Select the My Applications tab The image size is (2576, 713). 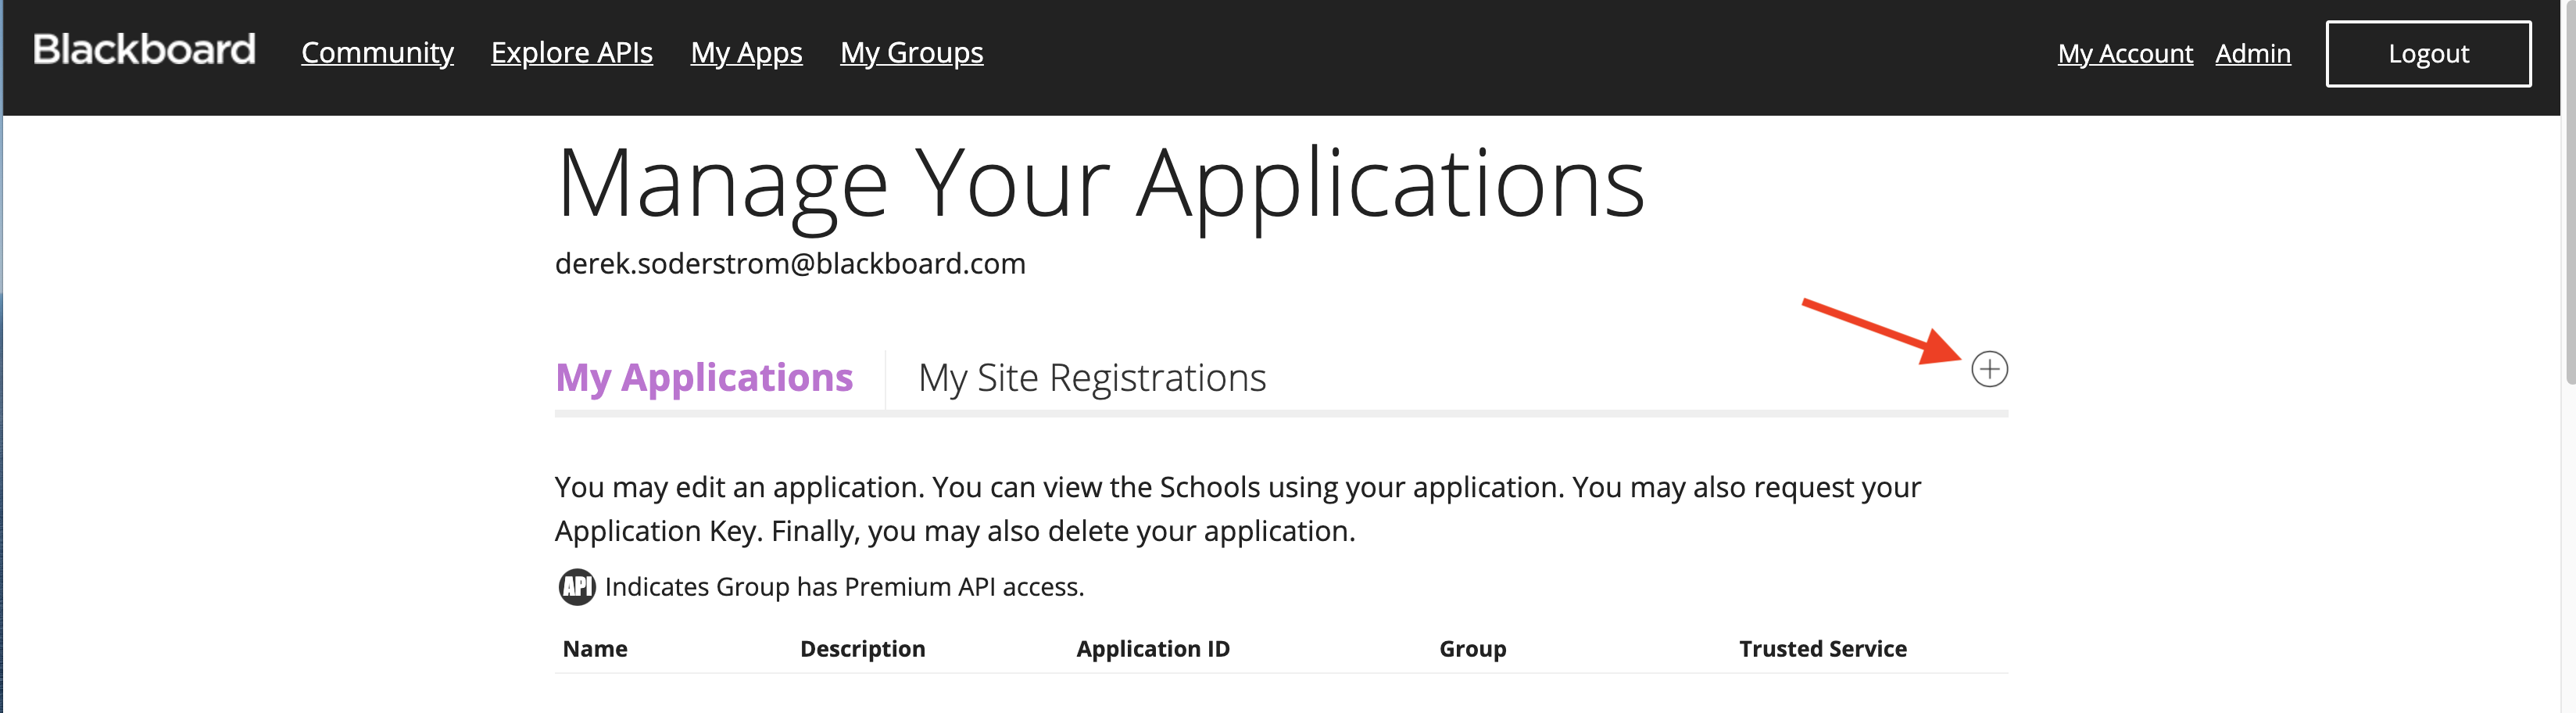[704, 378]
